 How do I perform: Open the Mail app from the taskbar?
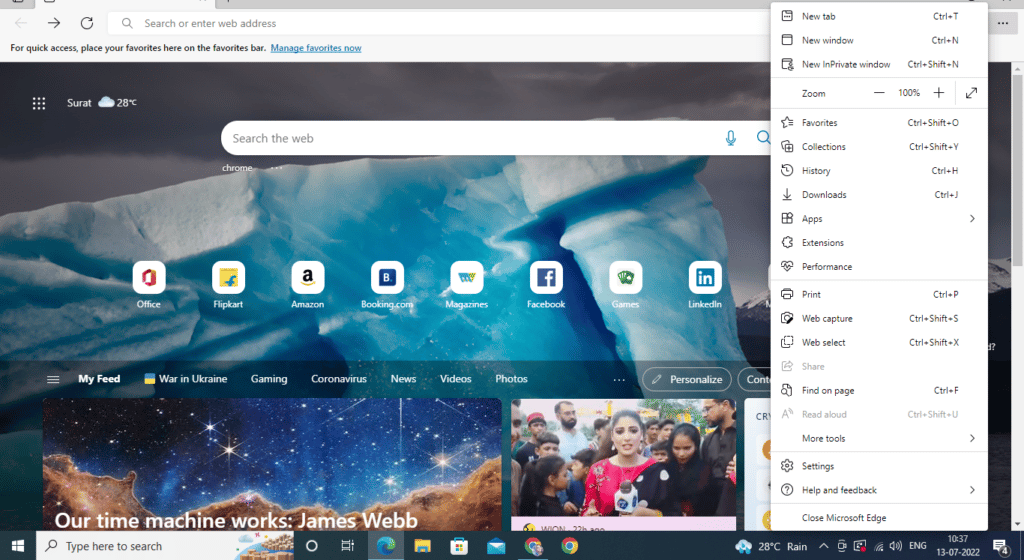(x=496, y=546)
